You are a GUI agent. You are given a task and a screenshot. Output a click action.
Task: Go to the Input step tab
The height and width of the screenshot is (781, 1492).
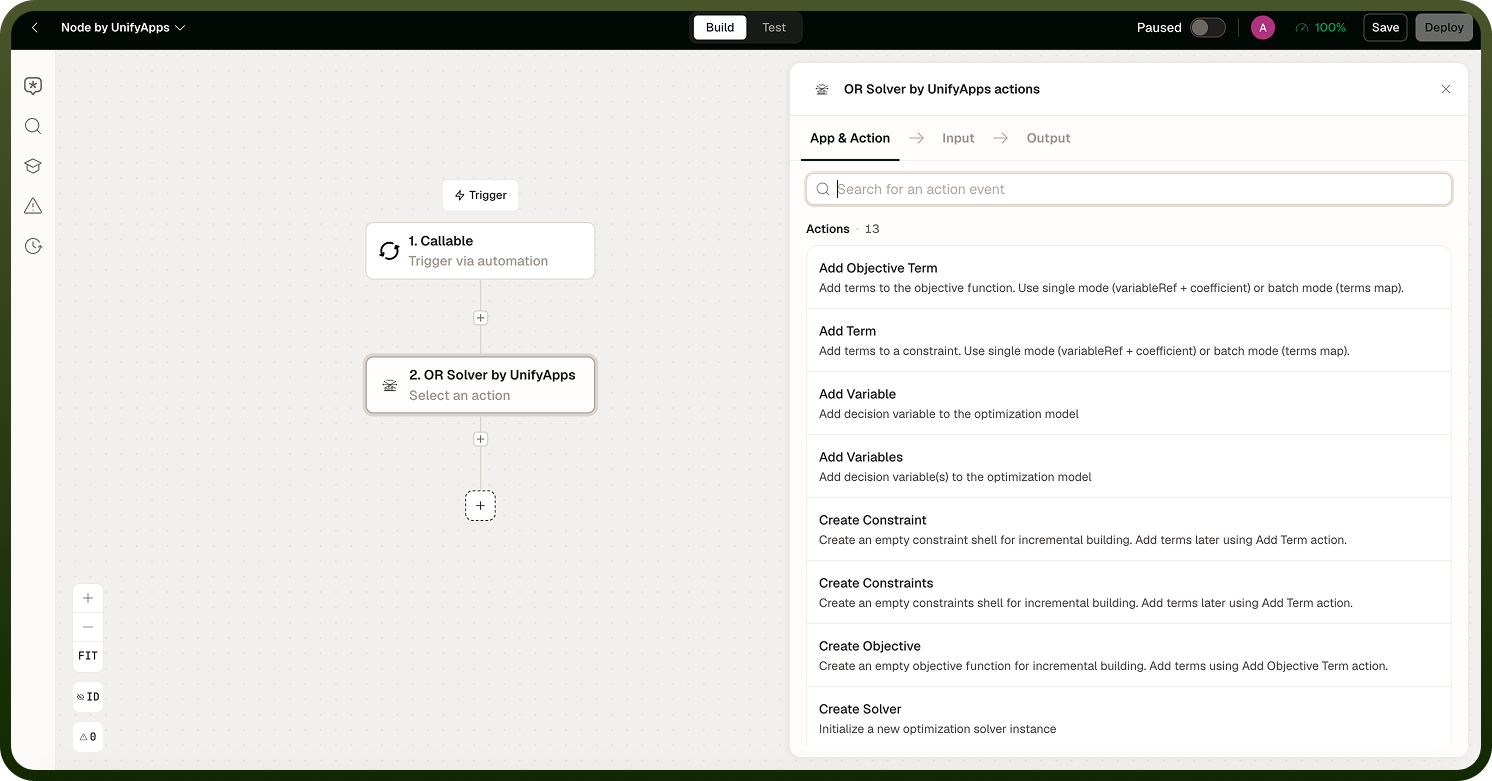coord(958,138)
